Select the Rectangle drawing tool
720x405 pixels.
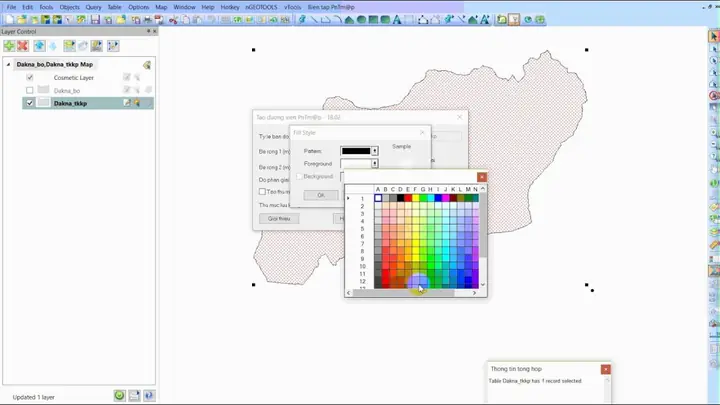point(373,20)
